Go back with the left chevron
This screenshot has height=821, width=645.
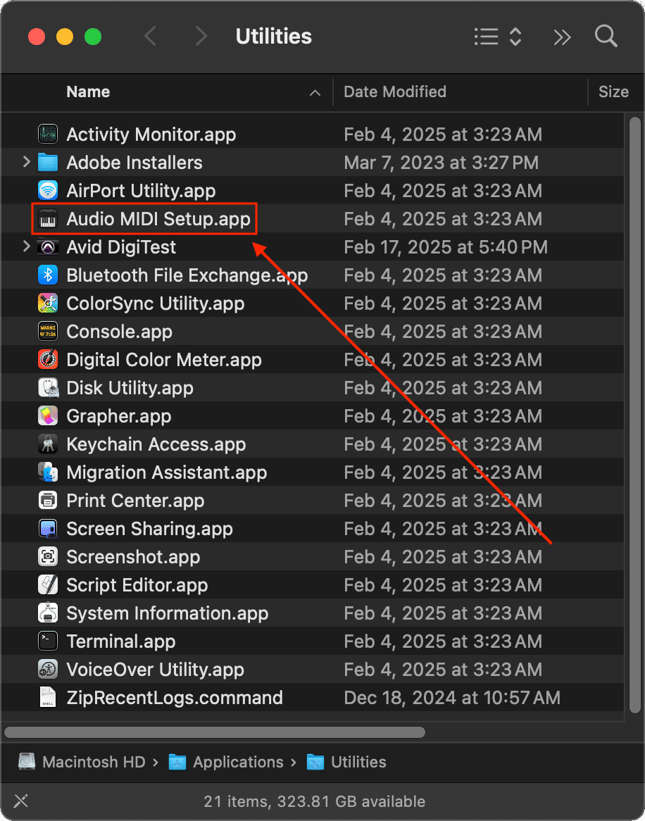tap(150, 37)
